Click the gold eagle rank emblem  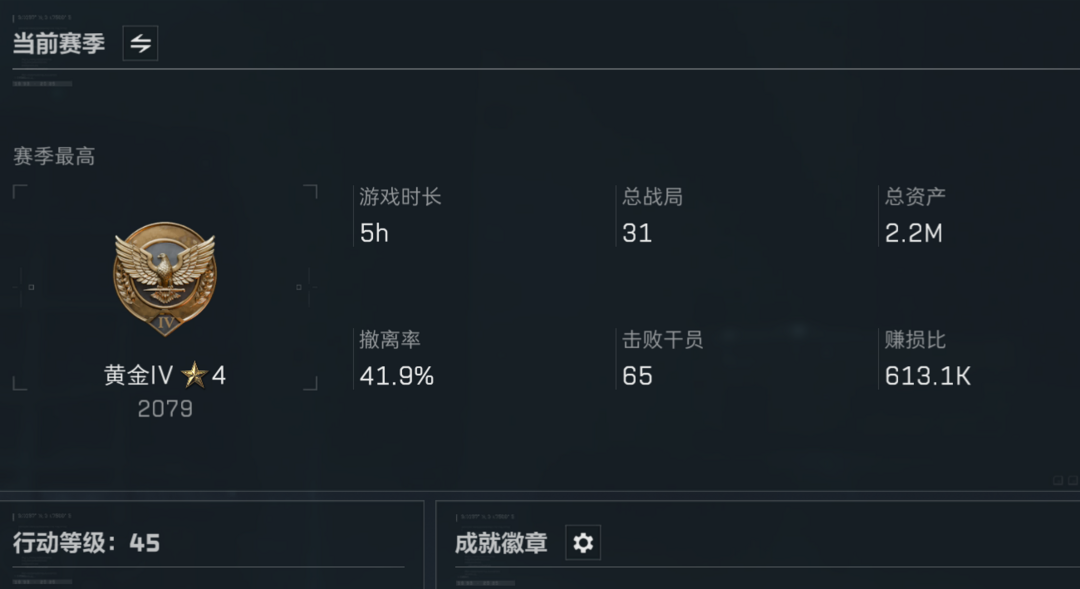(165, 279)
